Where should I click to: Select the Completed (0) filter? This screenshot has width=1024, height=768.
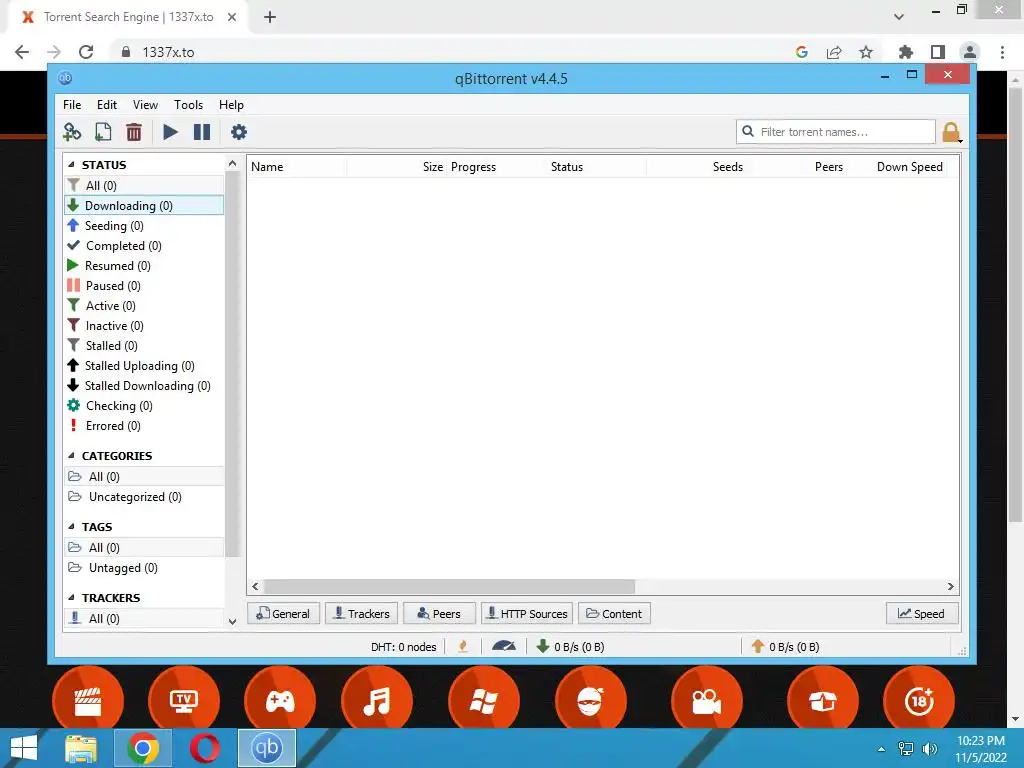tap(144, 246)
